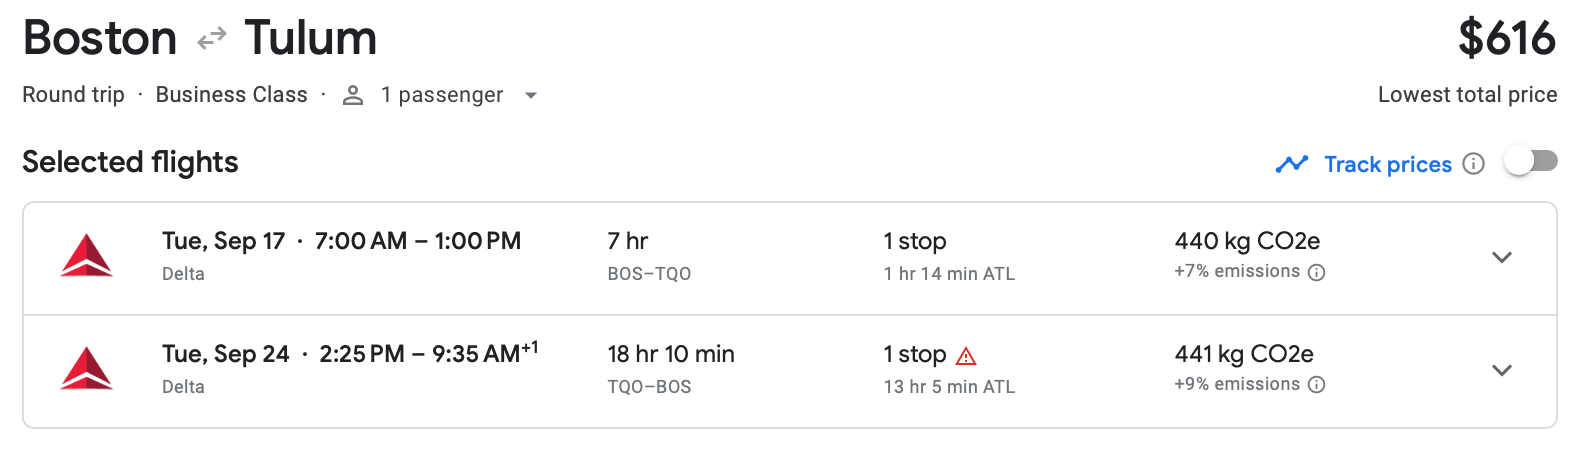The width and height of the screenshot is (1576, 454).
Task: Click info icon beside +9% emissions
Action: pyautogui.click(x=1317, y=385)
